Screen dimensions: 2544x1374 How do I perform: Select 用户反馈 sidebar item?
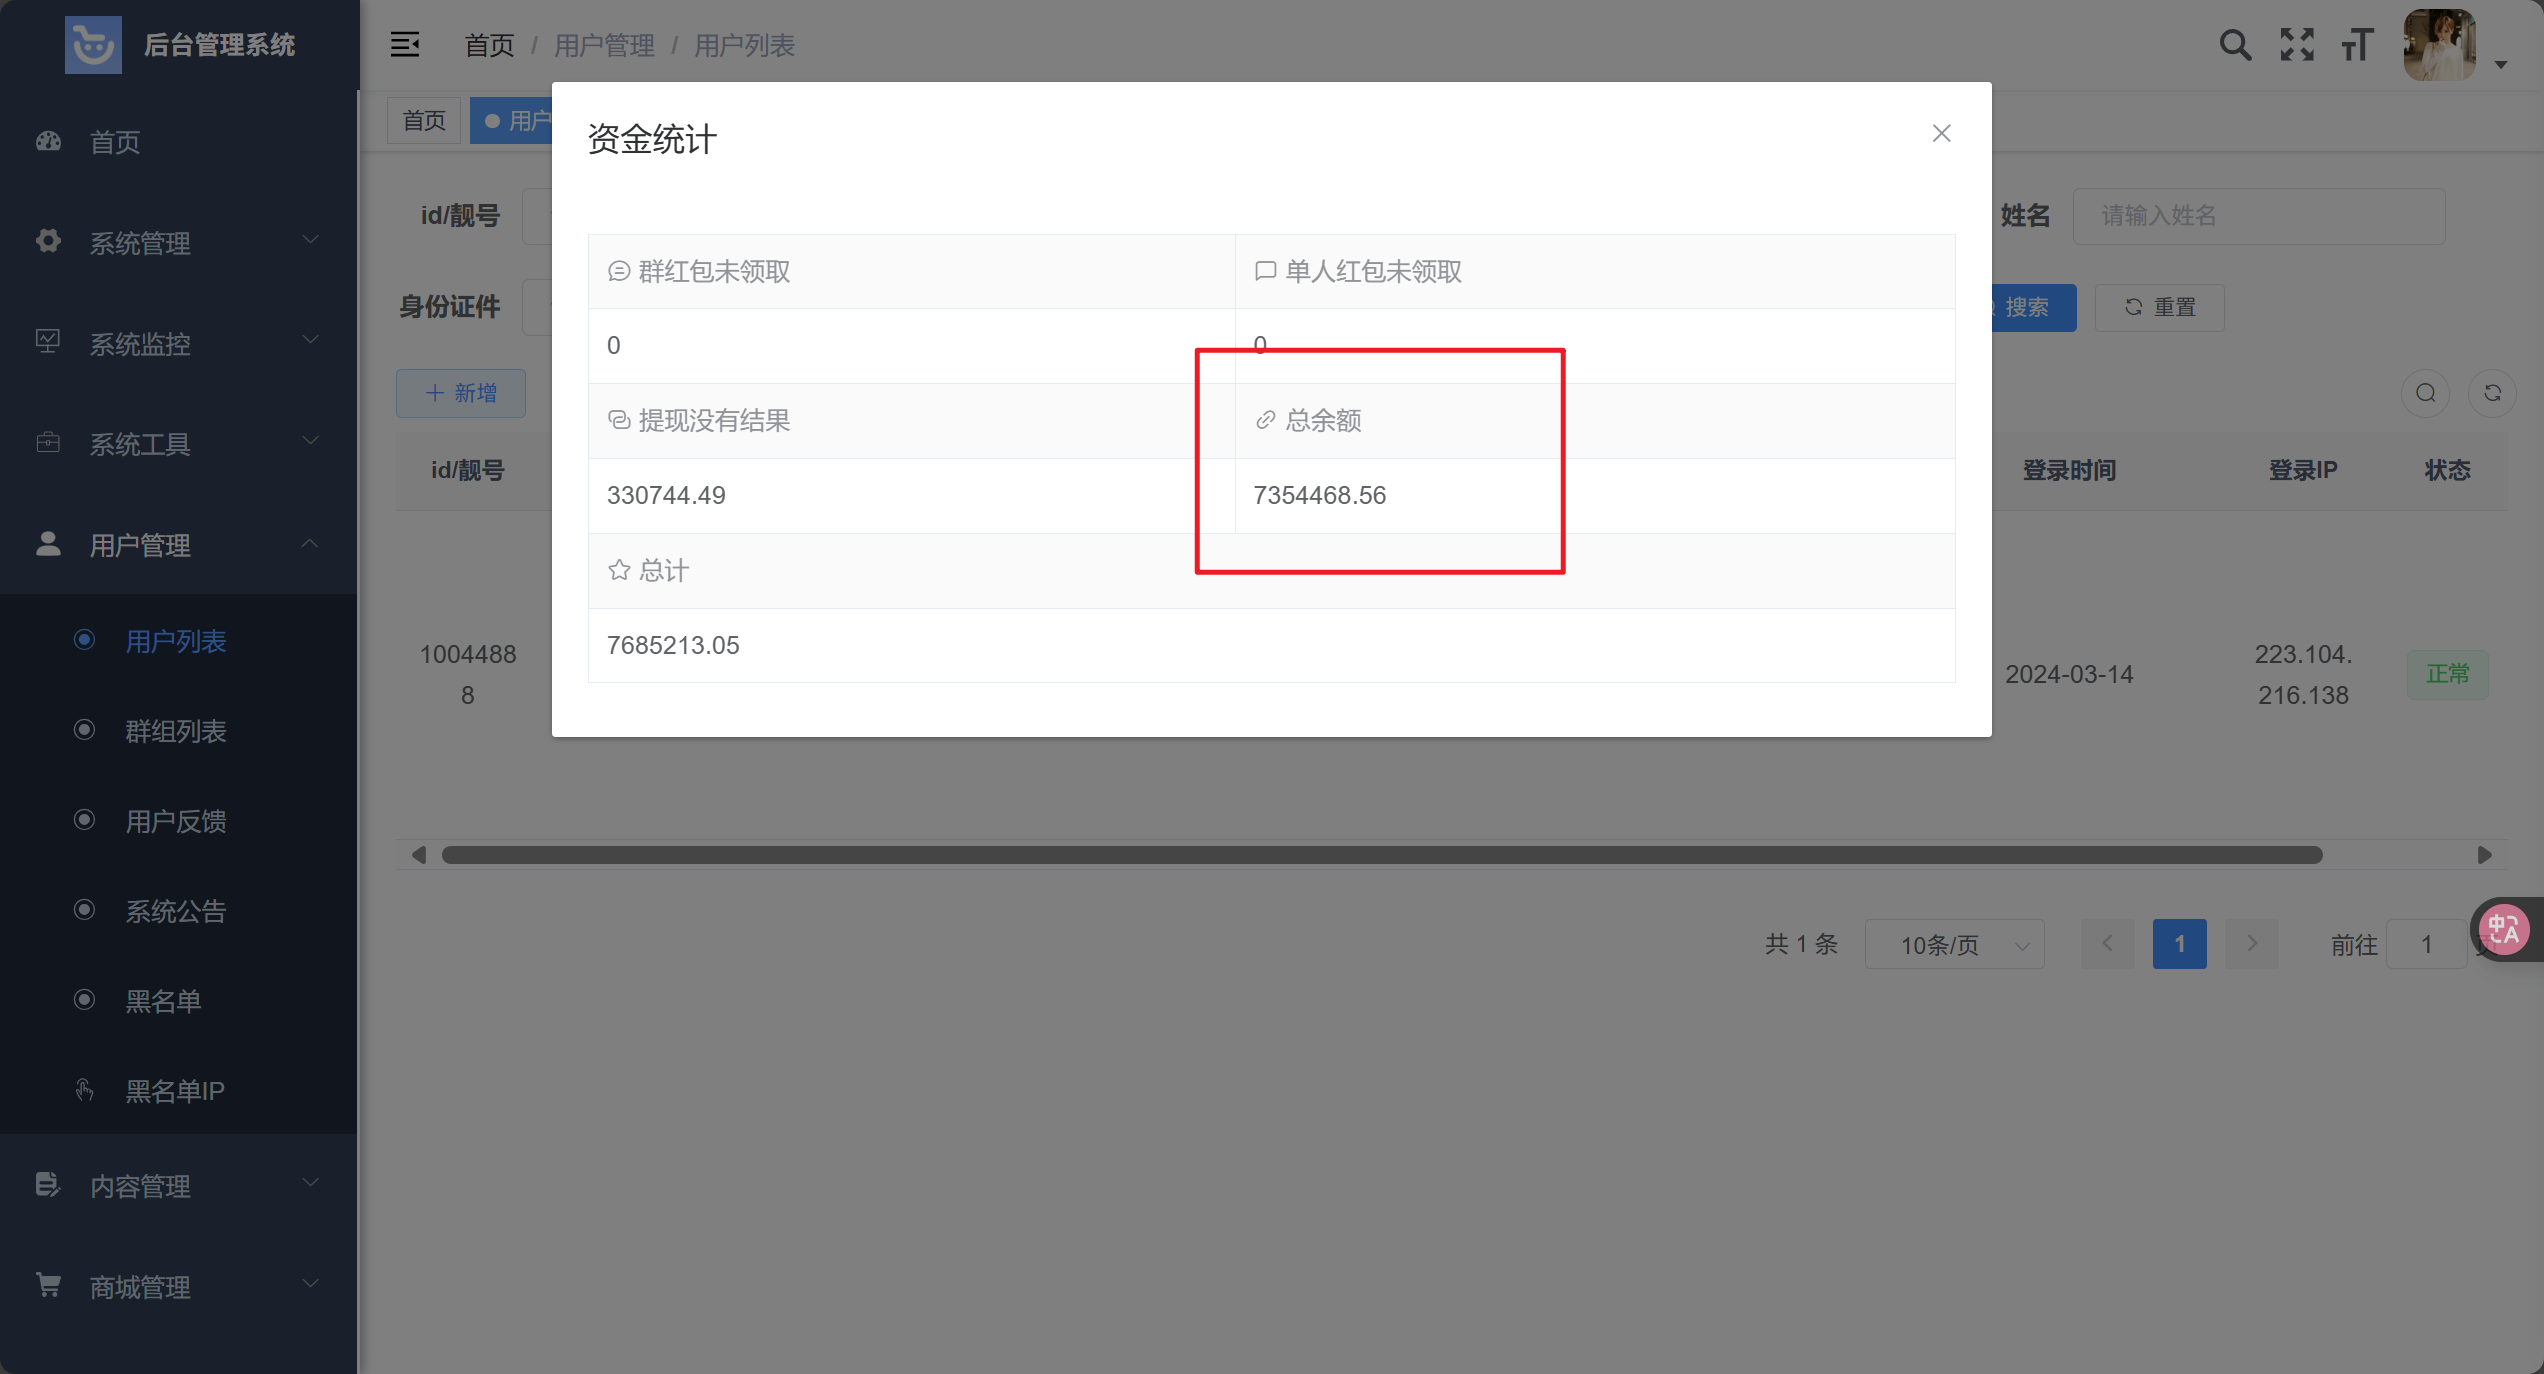[x=175, y=821]
